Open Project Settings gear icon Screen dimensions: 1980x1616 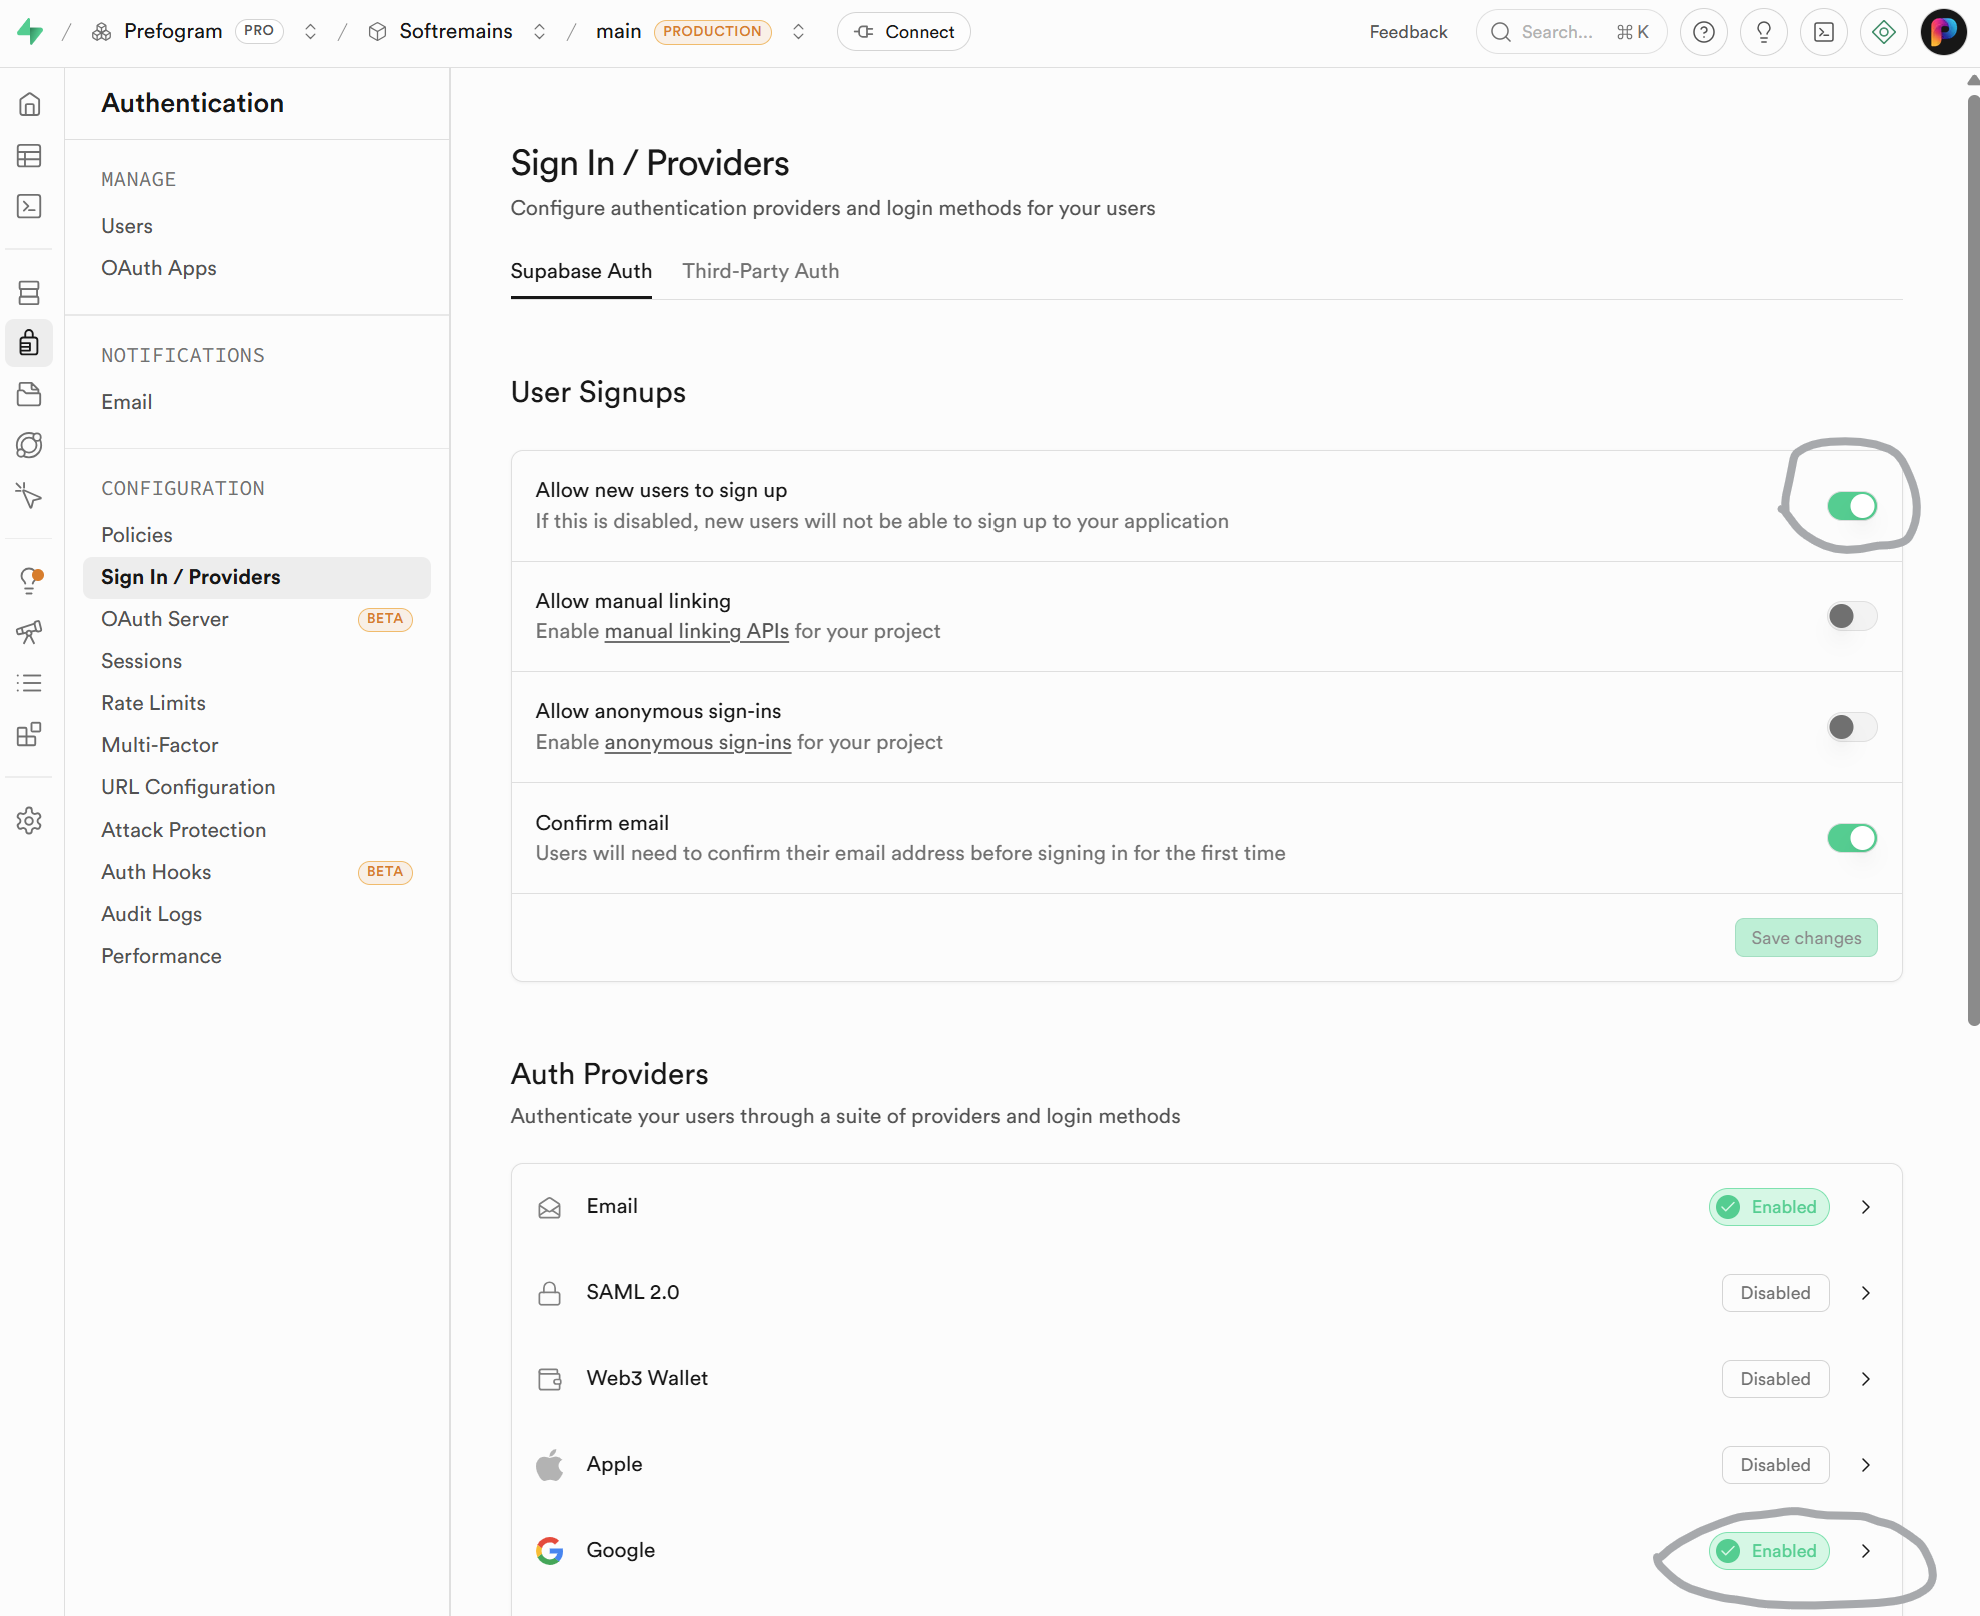point(29,821)
